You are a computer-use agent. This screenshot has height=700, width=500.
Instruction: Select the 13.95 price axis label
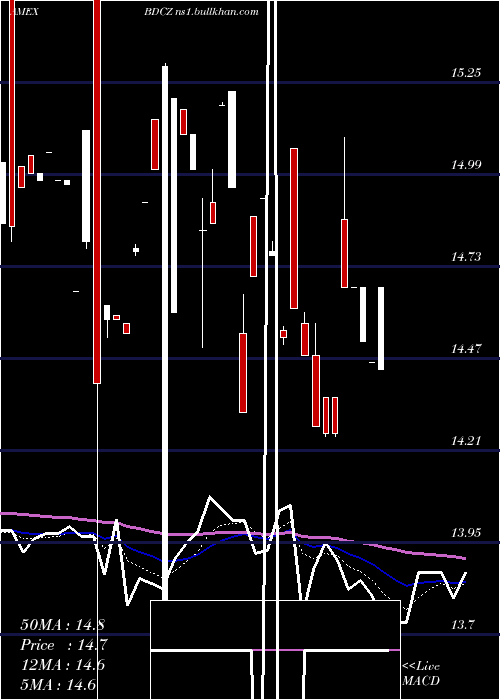click(x=466, y=533)
